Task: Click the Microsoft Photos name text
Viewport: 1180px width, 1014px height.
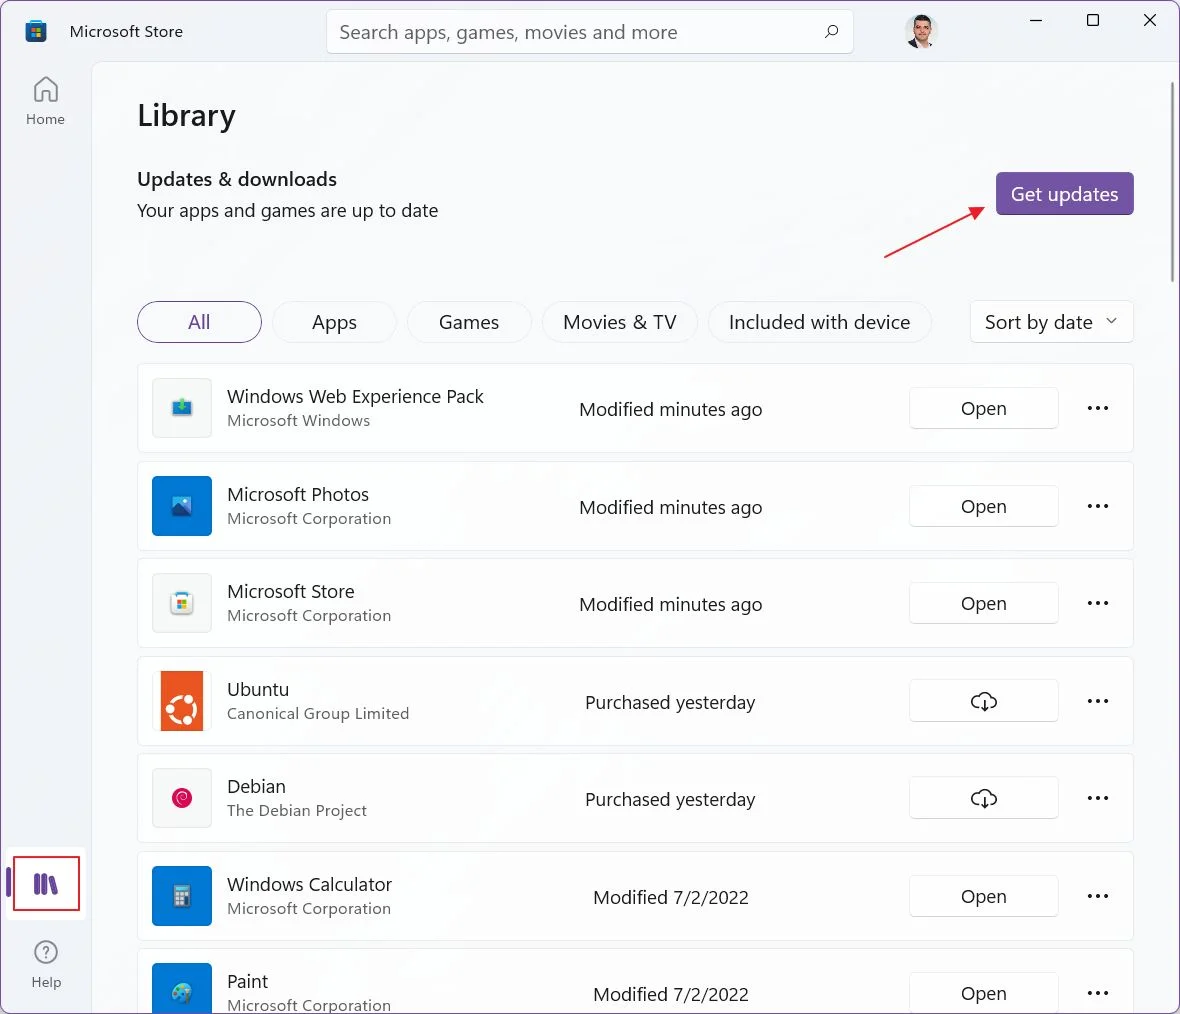Action: [x=298, y=495]
